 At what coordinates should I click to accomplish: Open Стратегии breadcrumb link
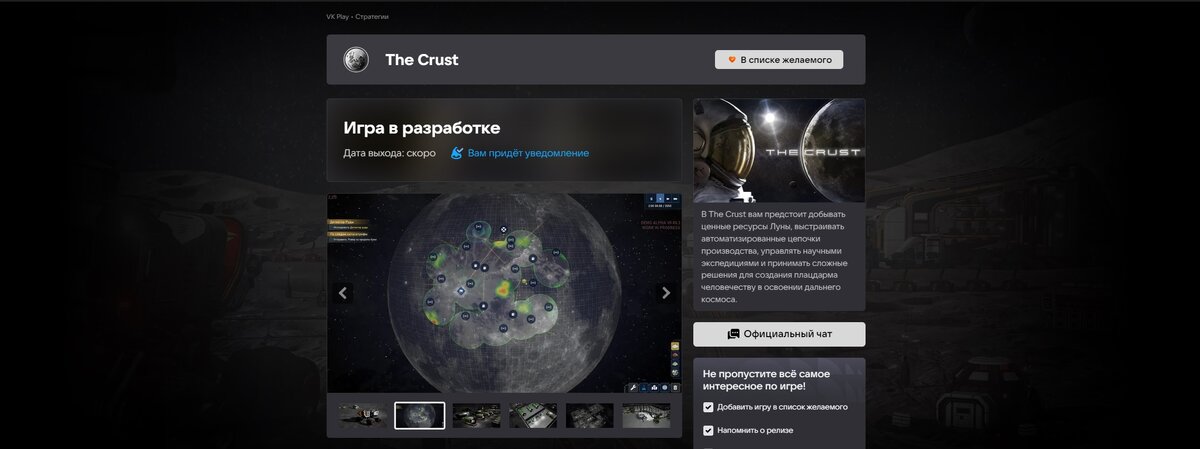(372, 17)
